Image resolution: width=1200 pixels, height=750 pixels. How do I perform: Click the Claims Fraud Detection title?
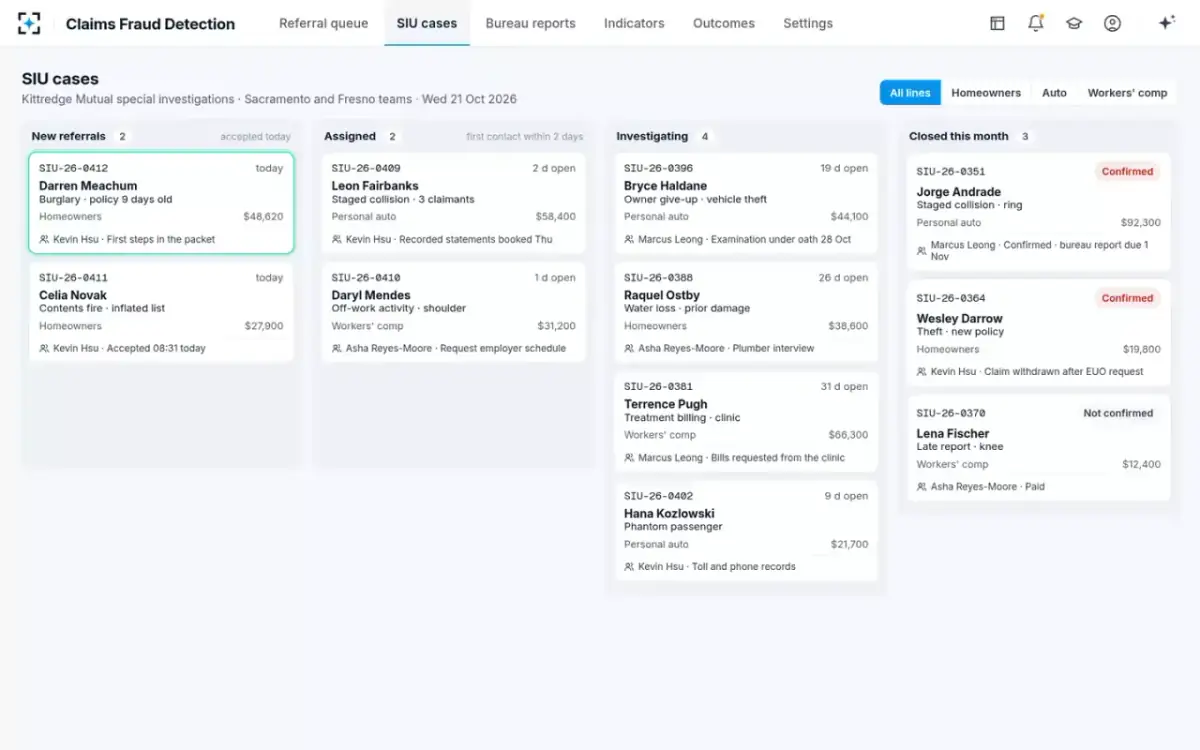[150, 24]
